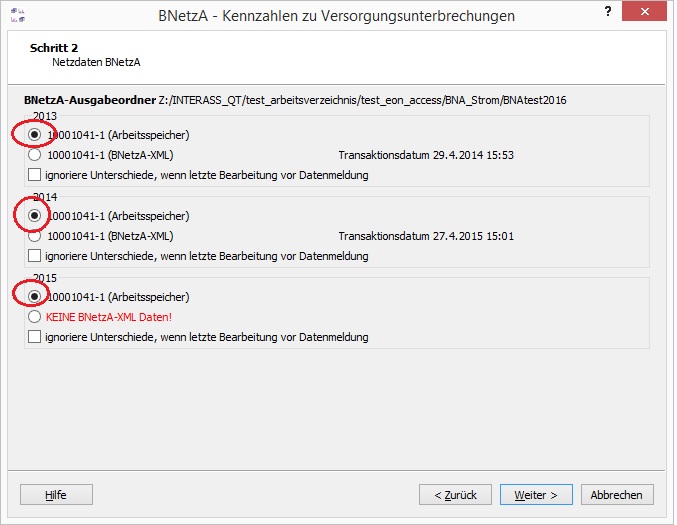
Task: Select 2015 Arbeitsspeicher radio button
Action: point(35,297)
